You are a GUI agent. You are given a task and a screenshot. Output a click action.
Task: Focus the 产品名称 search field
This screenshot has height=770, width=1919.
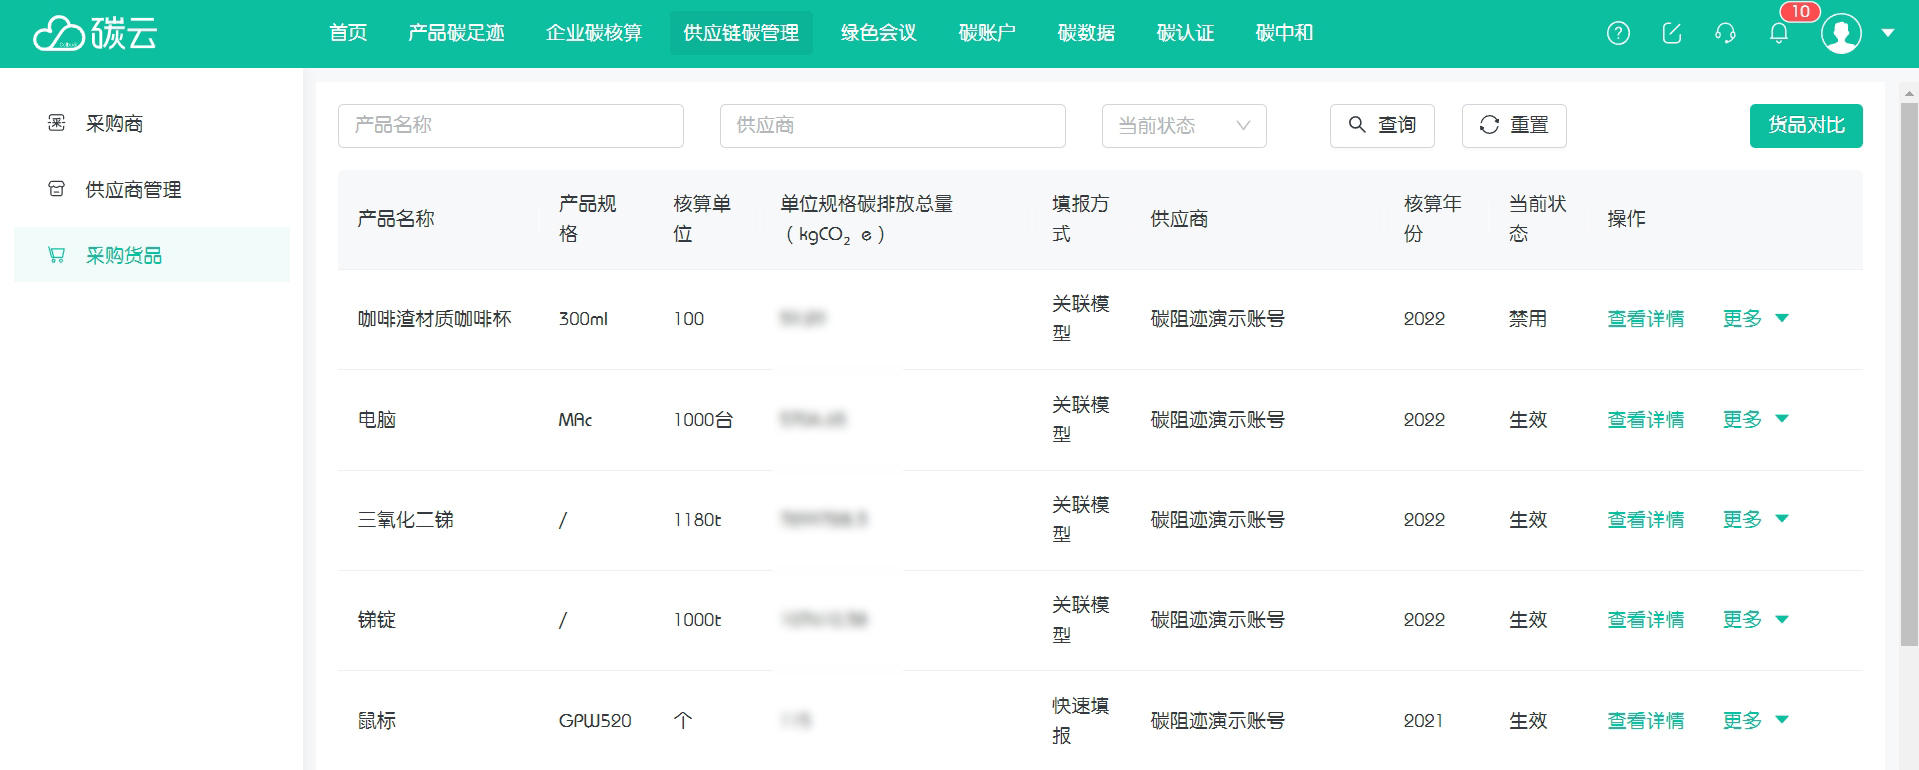pyautogui.click(x=511, y=125)
